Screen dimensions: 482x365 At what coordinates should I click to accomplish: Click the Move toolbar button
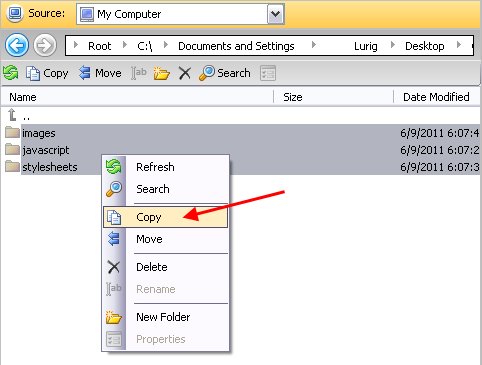[x=100, y=73]
